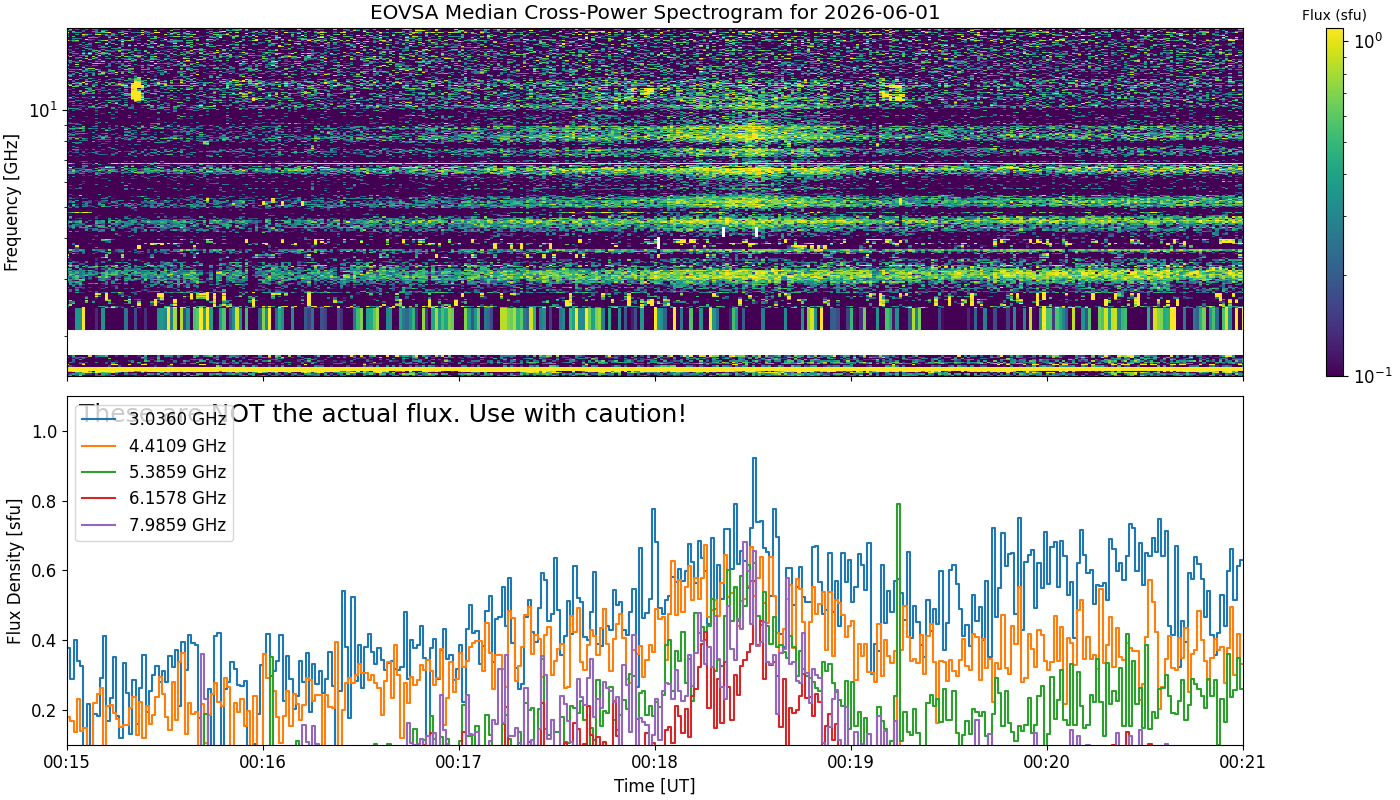Screen dimensions: 1400x800
Task: Click the green spike after 00:19
Action: tap(898, 506)
